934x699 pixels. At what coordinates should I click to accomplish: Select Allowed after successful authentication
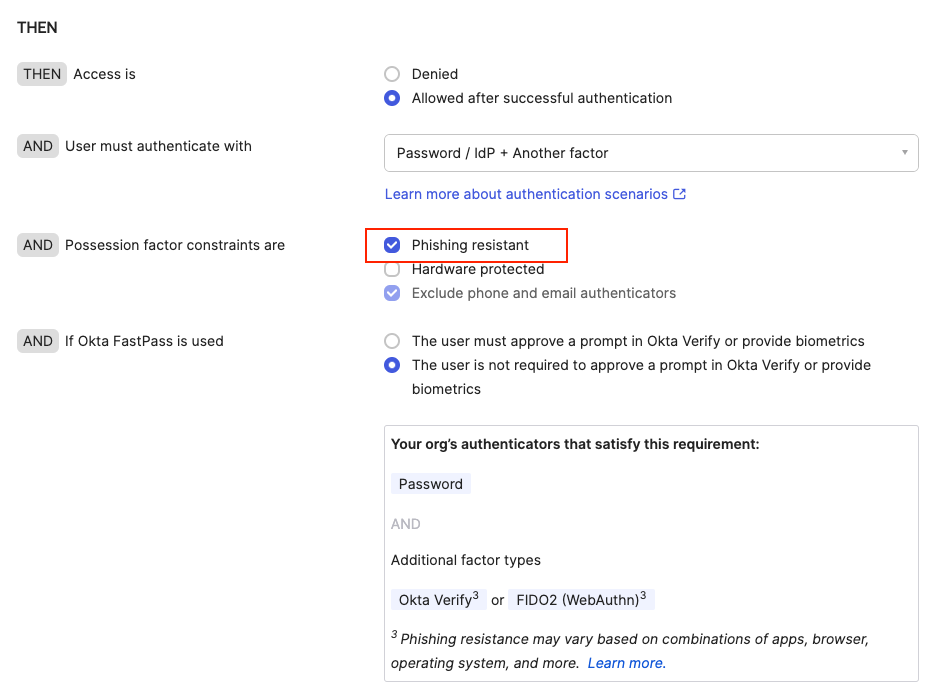392,98
